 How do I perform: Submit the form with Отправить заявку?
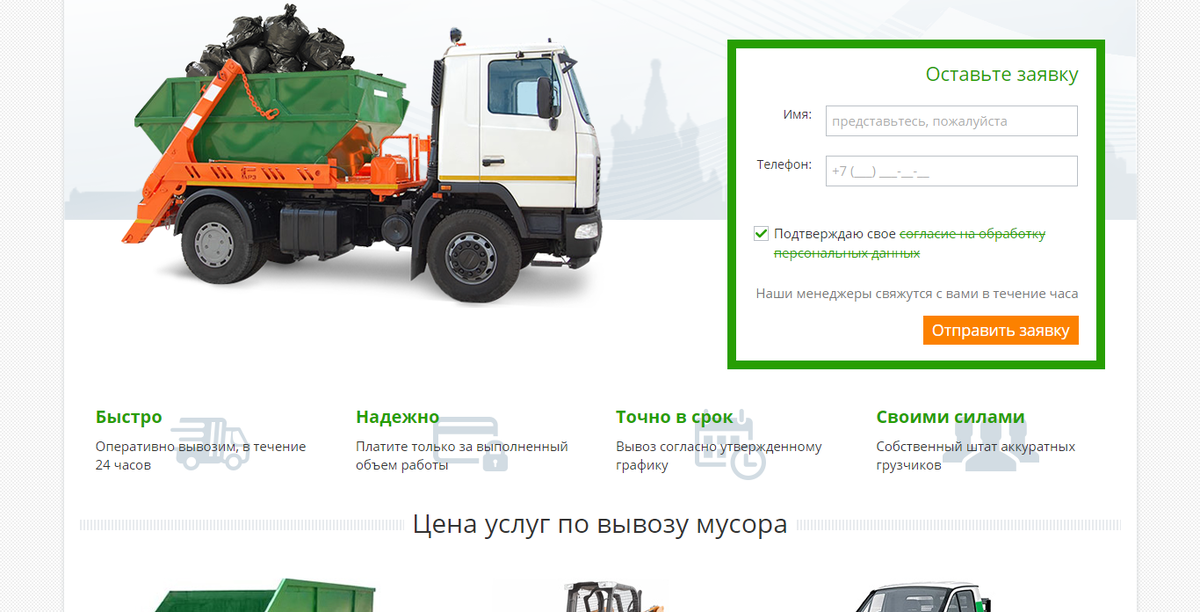tap(1001, 330)
